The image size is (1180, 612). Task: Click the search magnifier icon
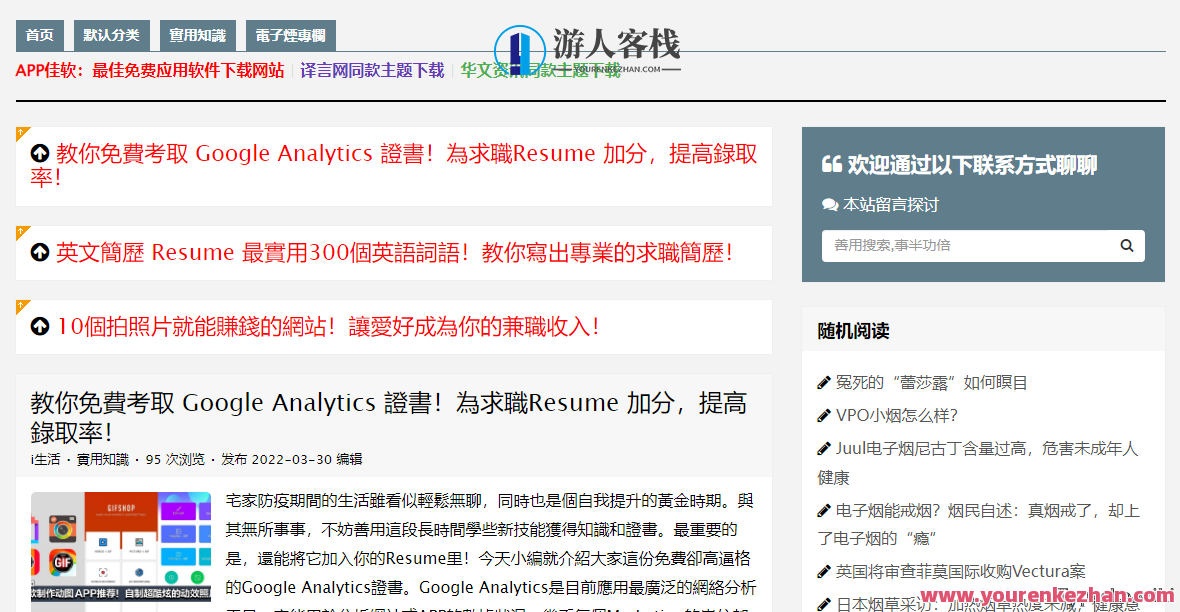tap(1127, 245)
